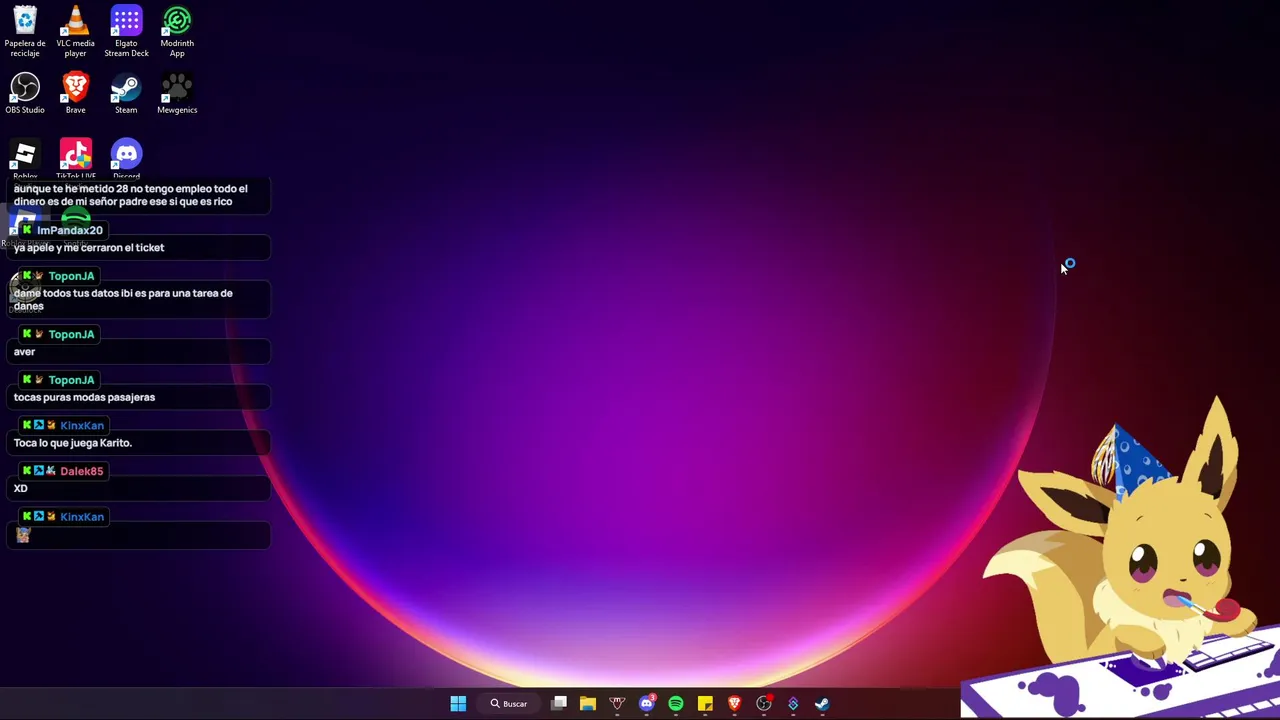1280x720 pixels.
Task: Open the Papelera de reciclaje desktop icon
Action: coord(25,30)
